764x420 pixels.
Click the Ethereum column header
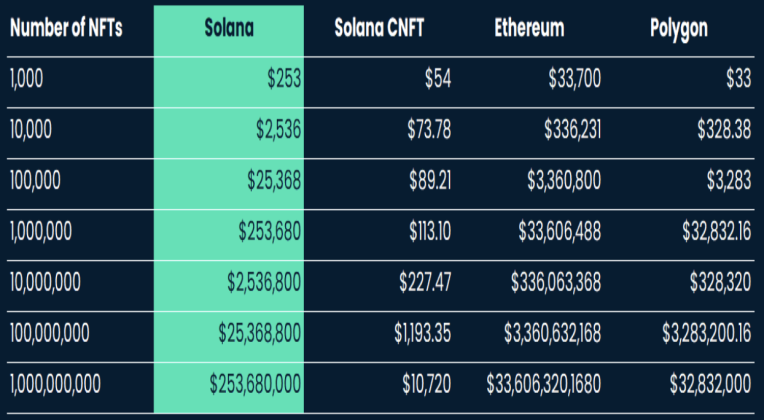pos(529,28)
